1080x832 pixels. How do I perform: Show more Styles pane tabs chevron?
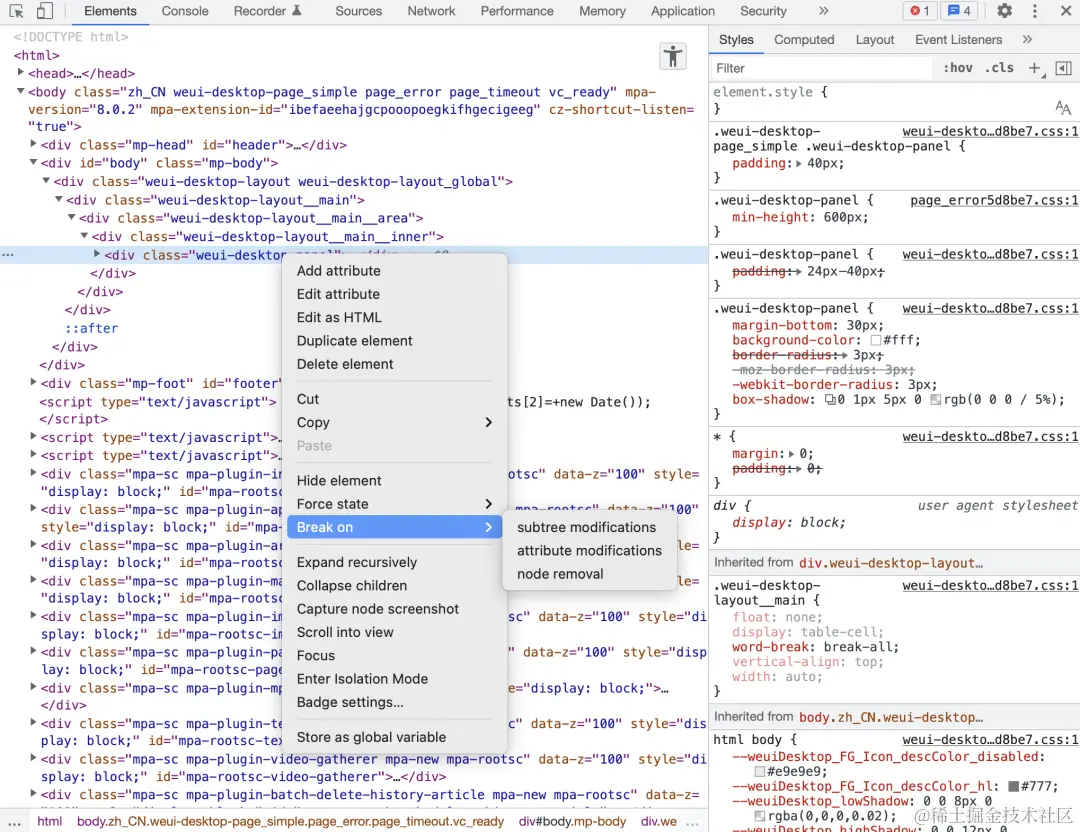click(1027, 39)
